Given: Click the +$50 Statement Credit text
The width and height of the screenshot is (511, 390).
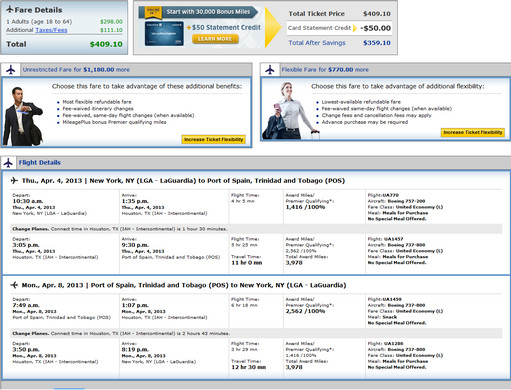Looking at the screenshot, I should tap(224, 27).
